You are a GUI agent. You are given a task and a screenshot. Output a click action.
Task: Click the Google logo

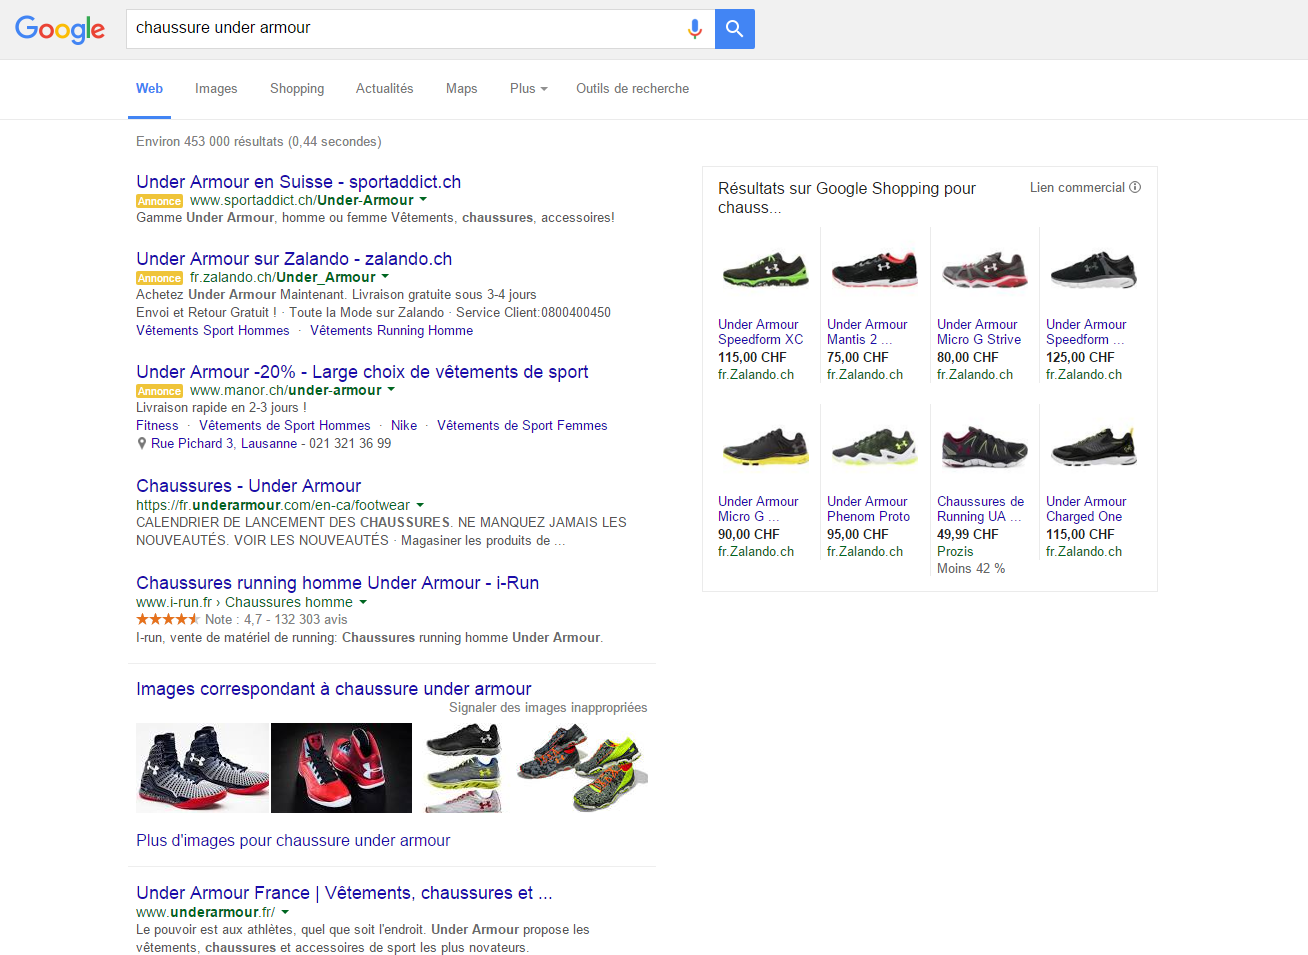(60, 29)
